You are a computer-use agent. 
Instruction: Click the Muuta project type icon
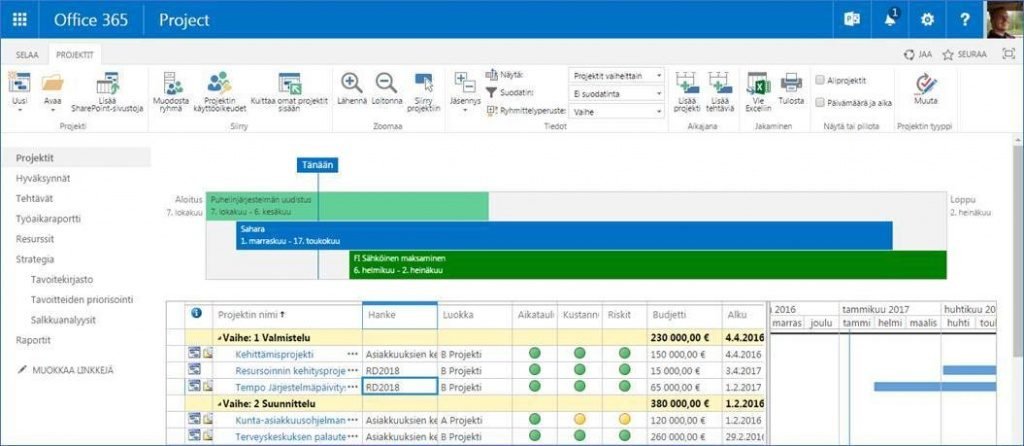(x=926, y=84)
